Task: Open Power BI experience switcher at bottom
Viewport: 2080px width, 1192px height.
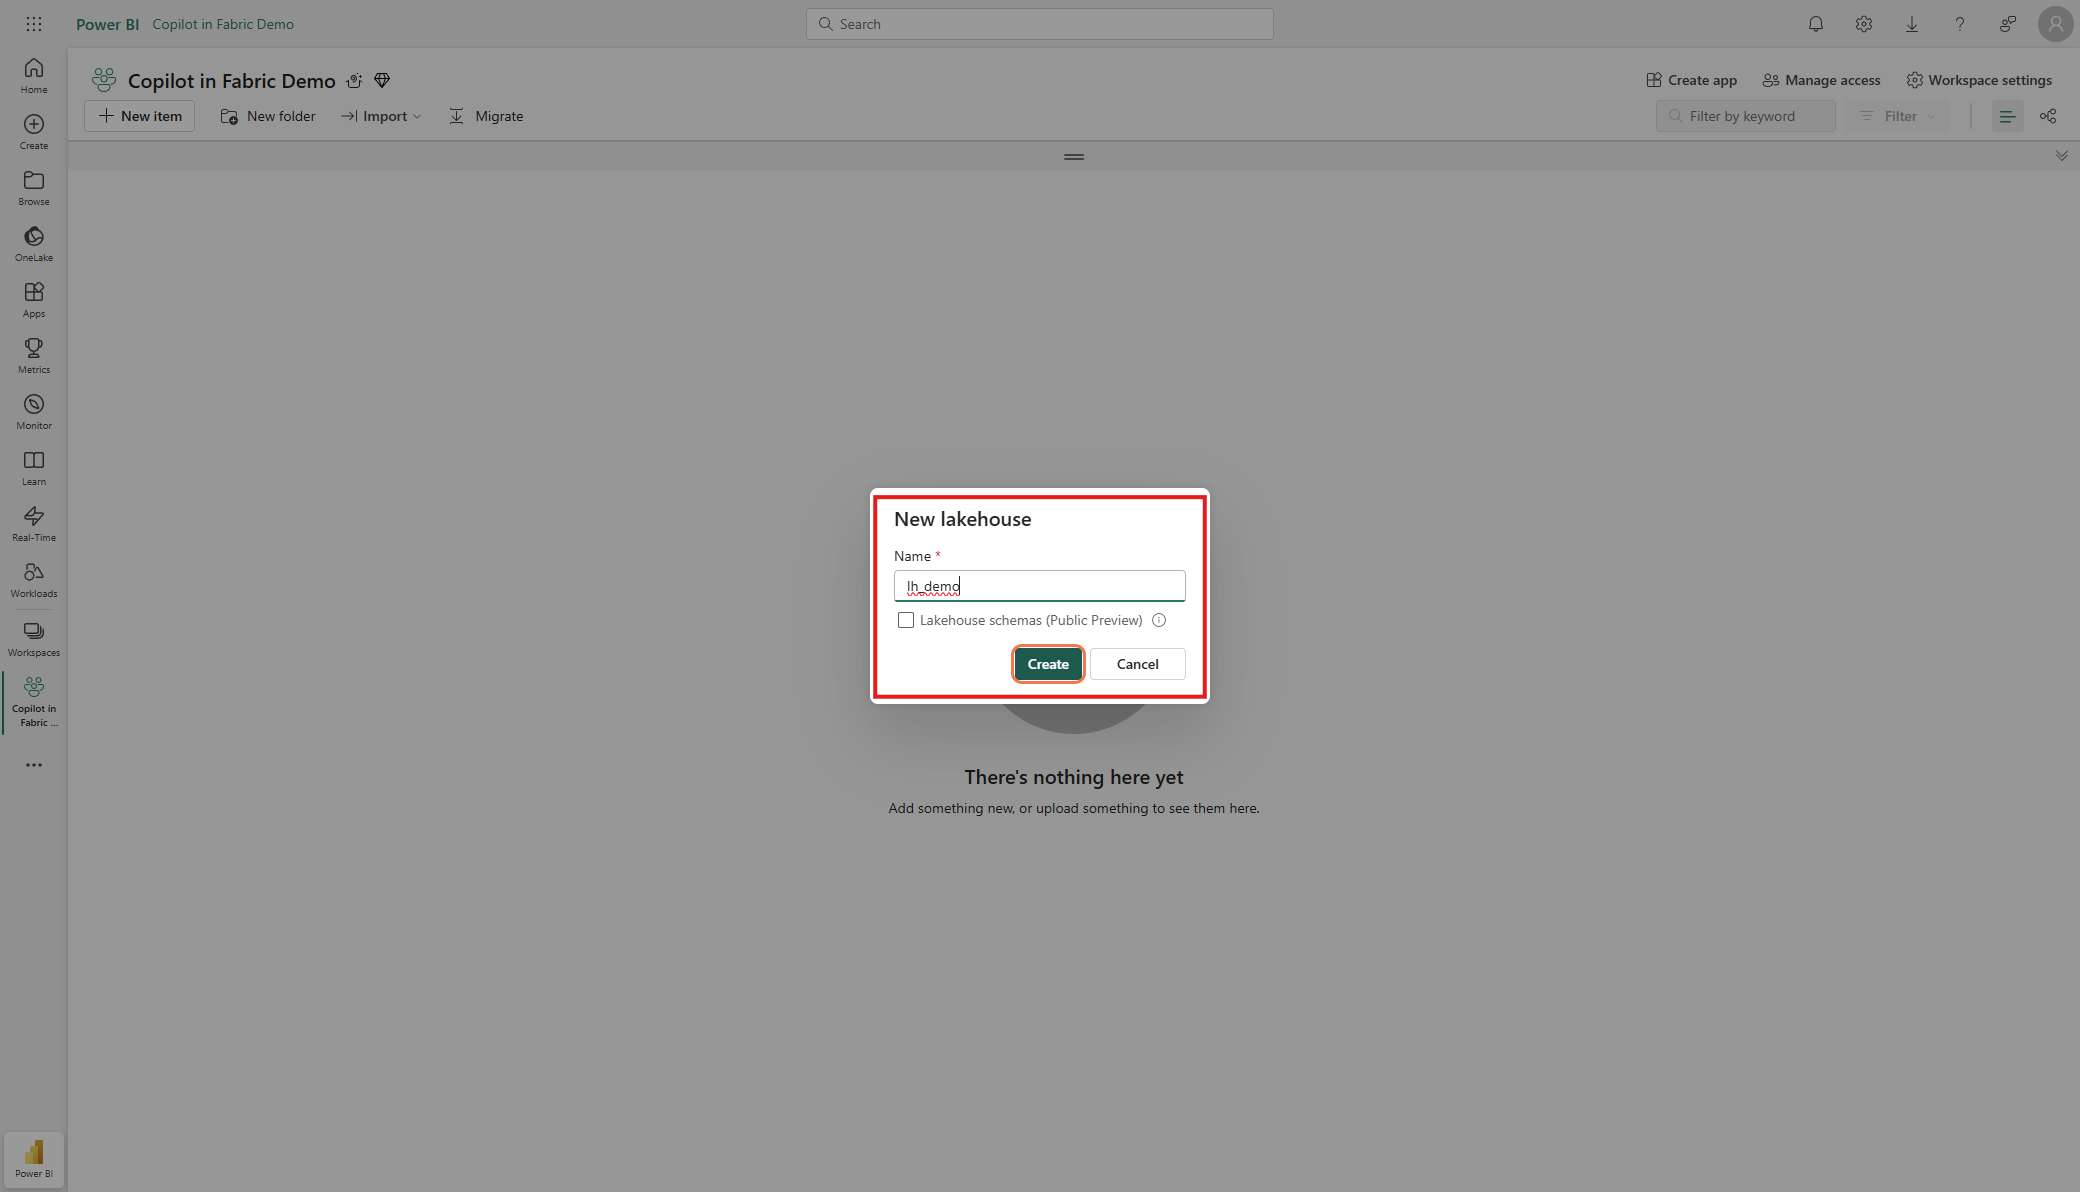Action: point(33,1158)
